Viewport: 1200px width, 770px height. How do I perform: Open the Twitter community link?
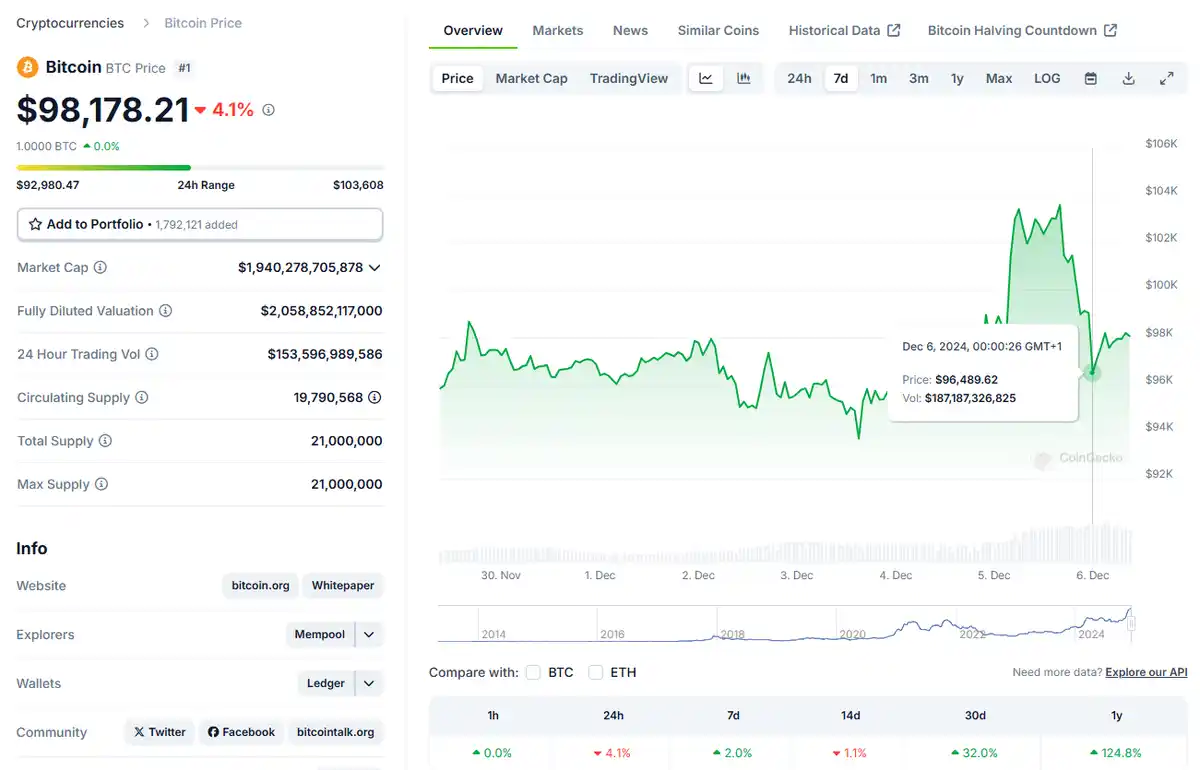[x=160, y=732]
